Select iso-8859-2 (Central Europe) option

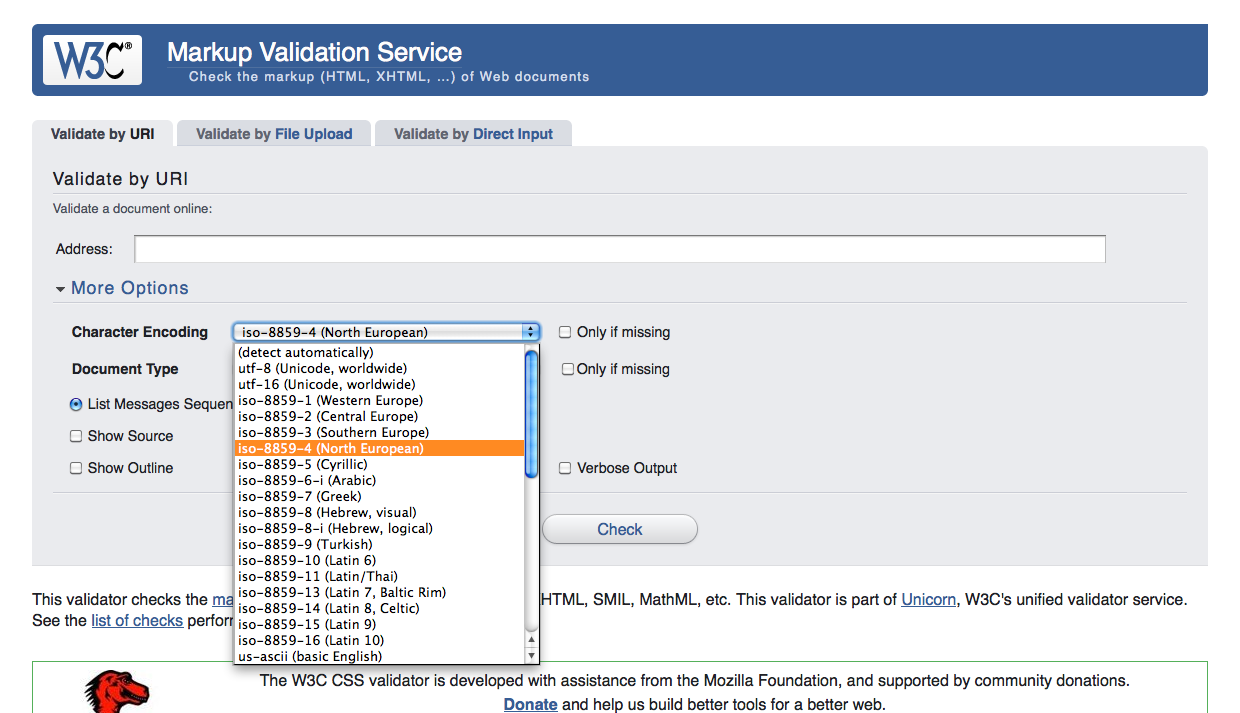379,416
